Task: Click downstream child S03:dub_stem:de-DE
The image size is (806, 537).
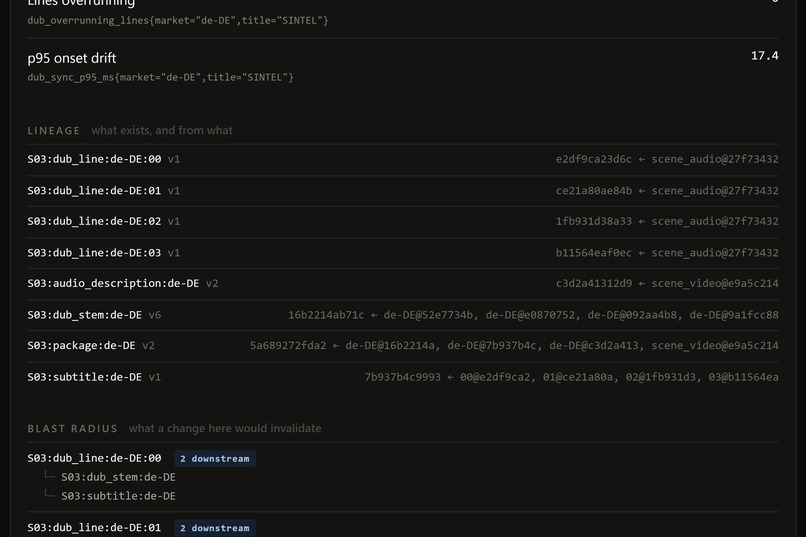Action: point(118,477)
